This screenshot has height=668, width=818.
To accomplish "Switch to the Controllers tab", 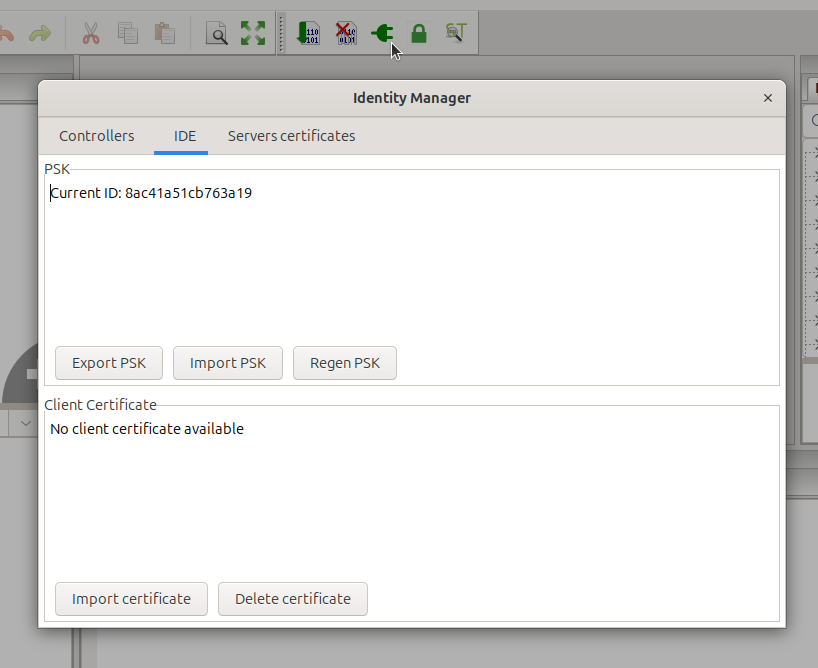I will pyautogui.click(x=97, y=136).
